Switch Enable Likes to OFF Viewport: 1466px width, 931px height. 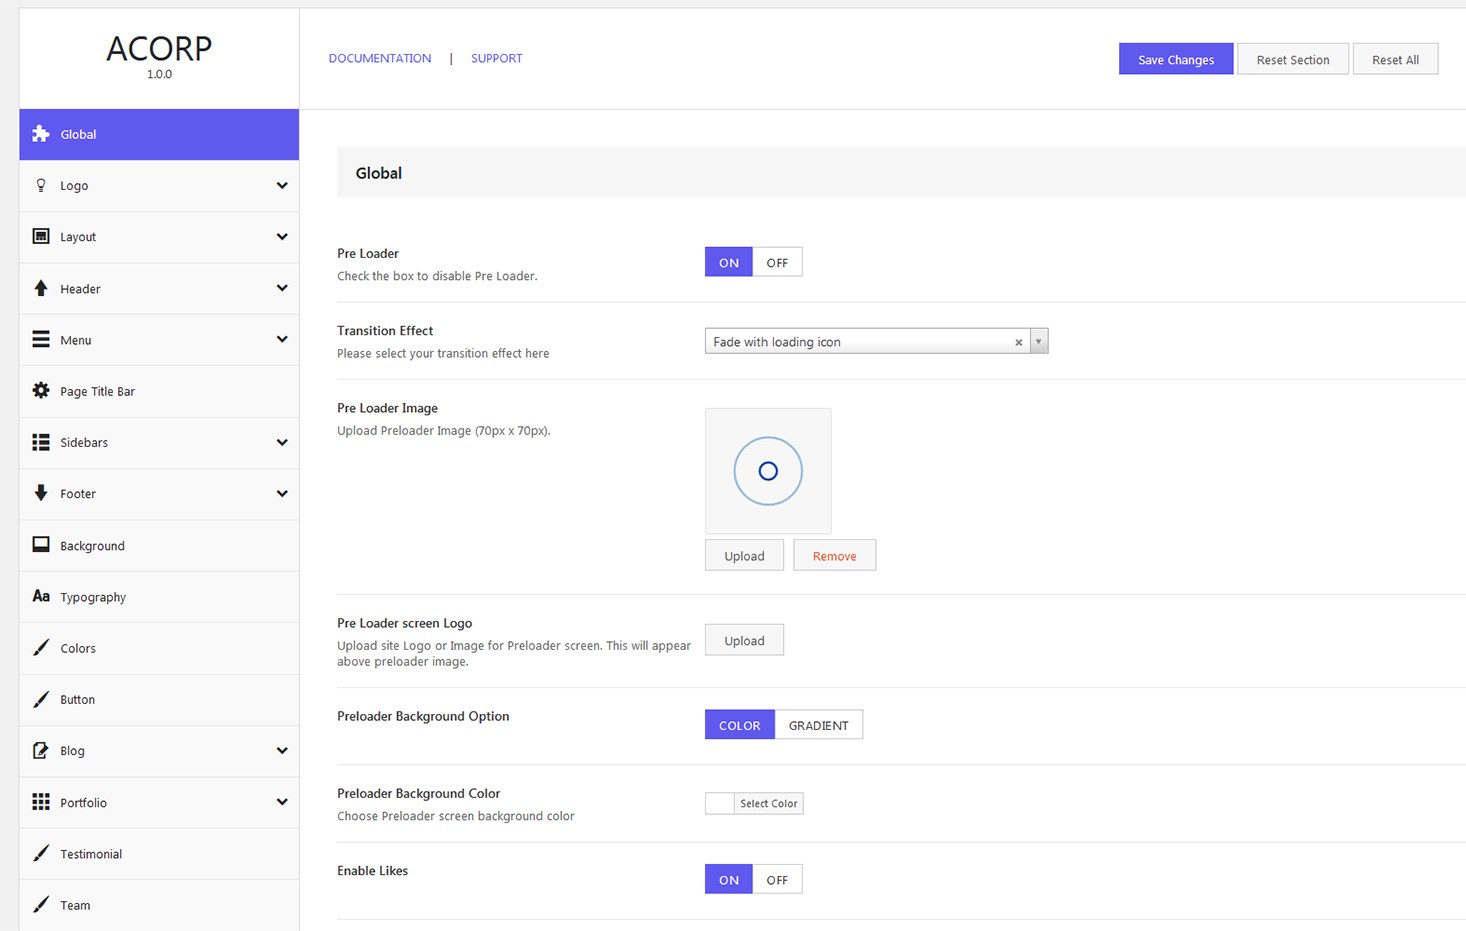point(777,880)
